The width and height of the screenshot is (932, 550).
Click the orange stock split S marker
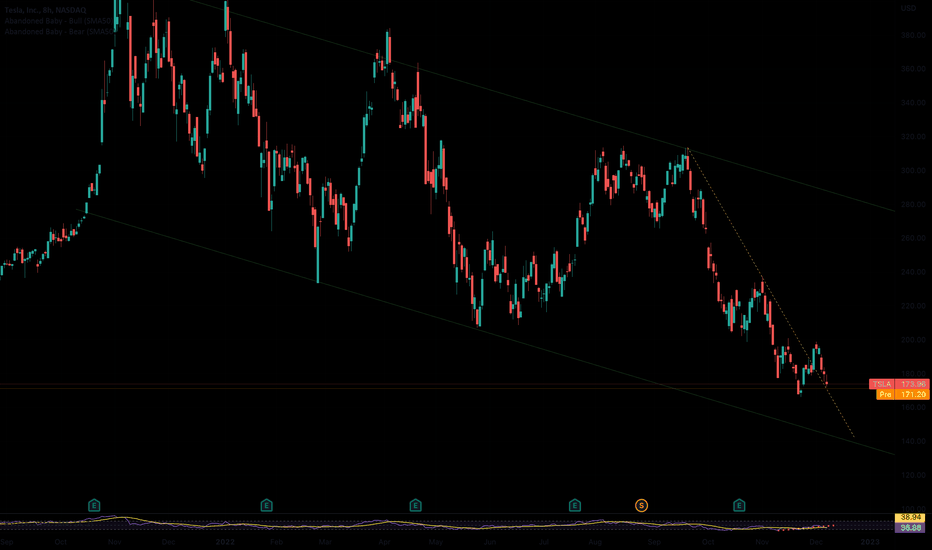coord(641,505)
